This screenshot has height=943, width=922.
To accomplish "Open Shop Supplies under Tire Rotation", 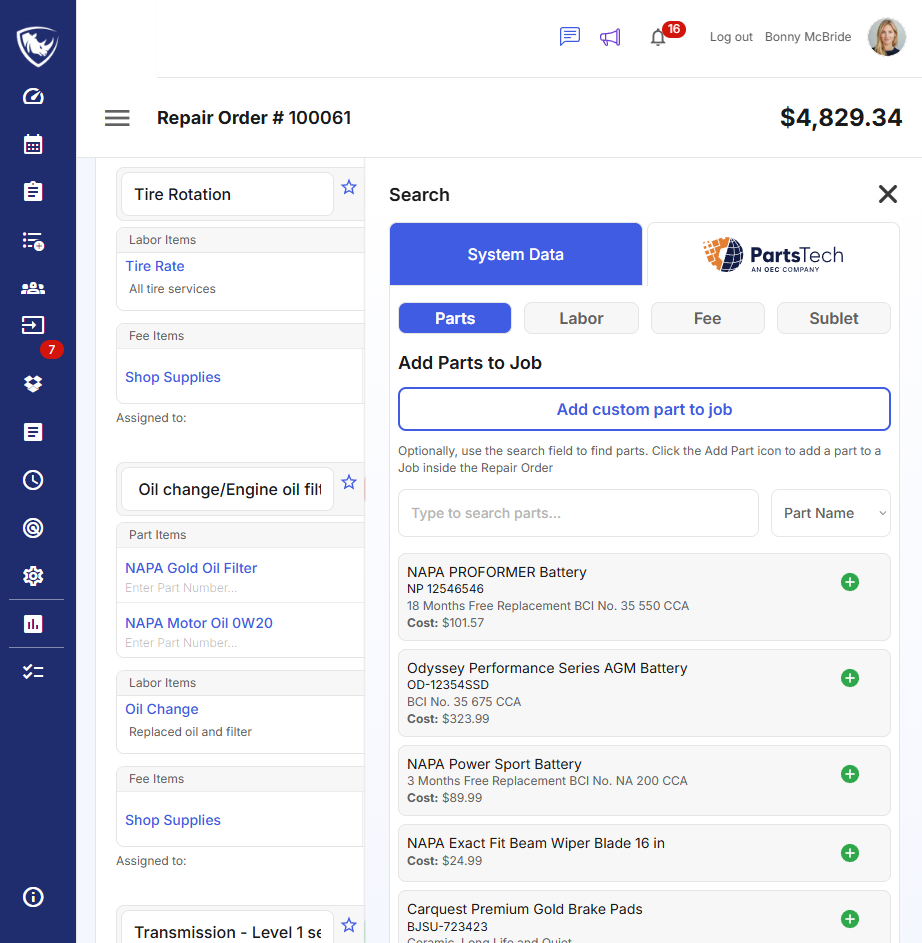I will pos(173,377).
